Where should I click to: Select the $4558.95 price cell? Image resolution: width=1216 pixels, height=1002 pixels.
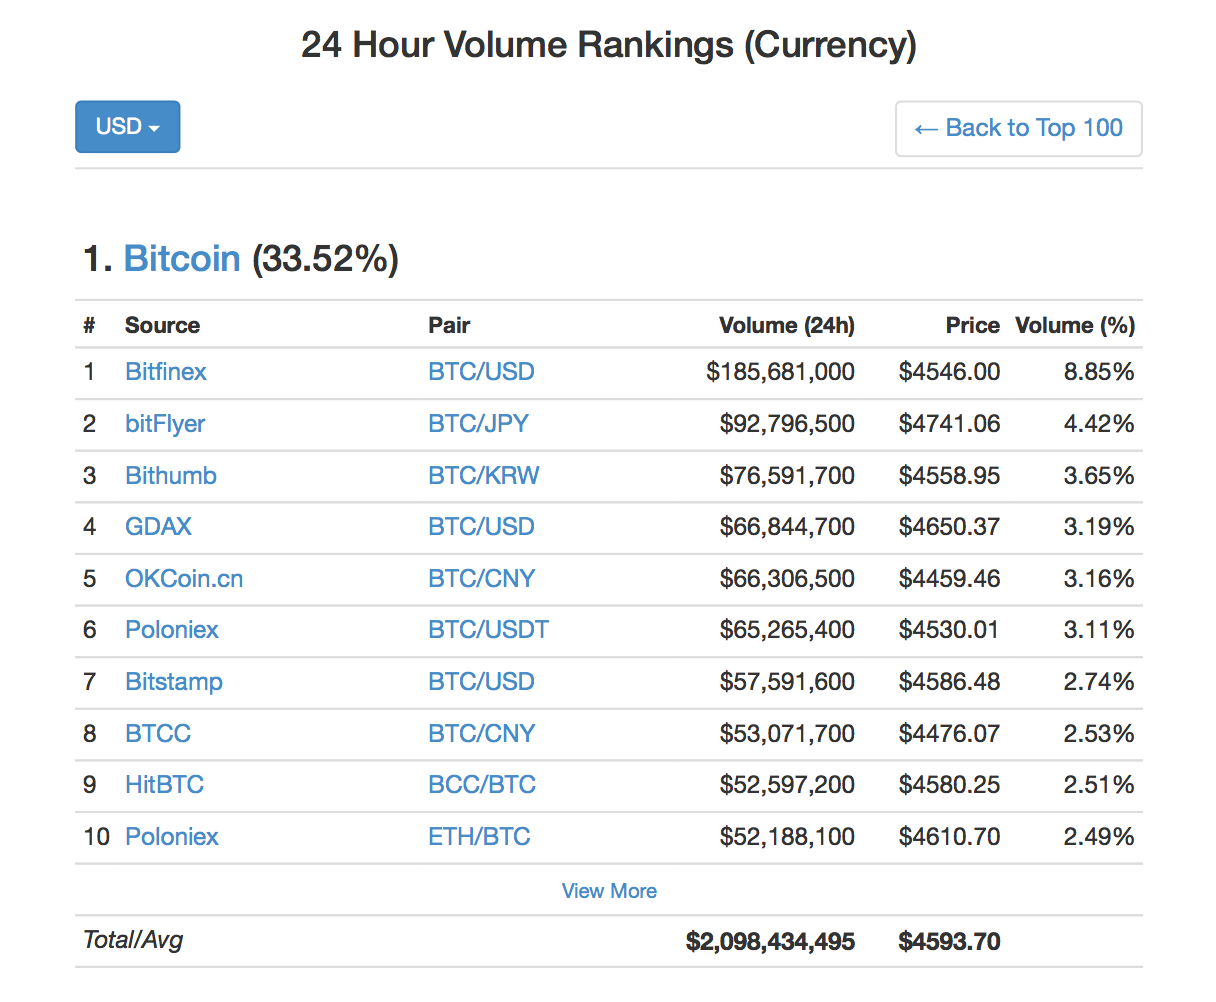949,475
